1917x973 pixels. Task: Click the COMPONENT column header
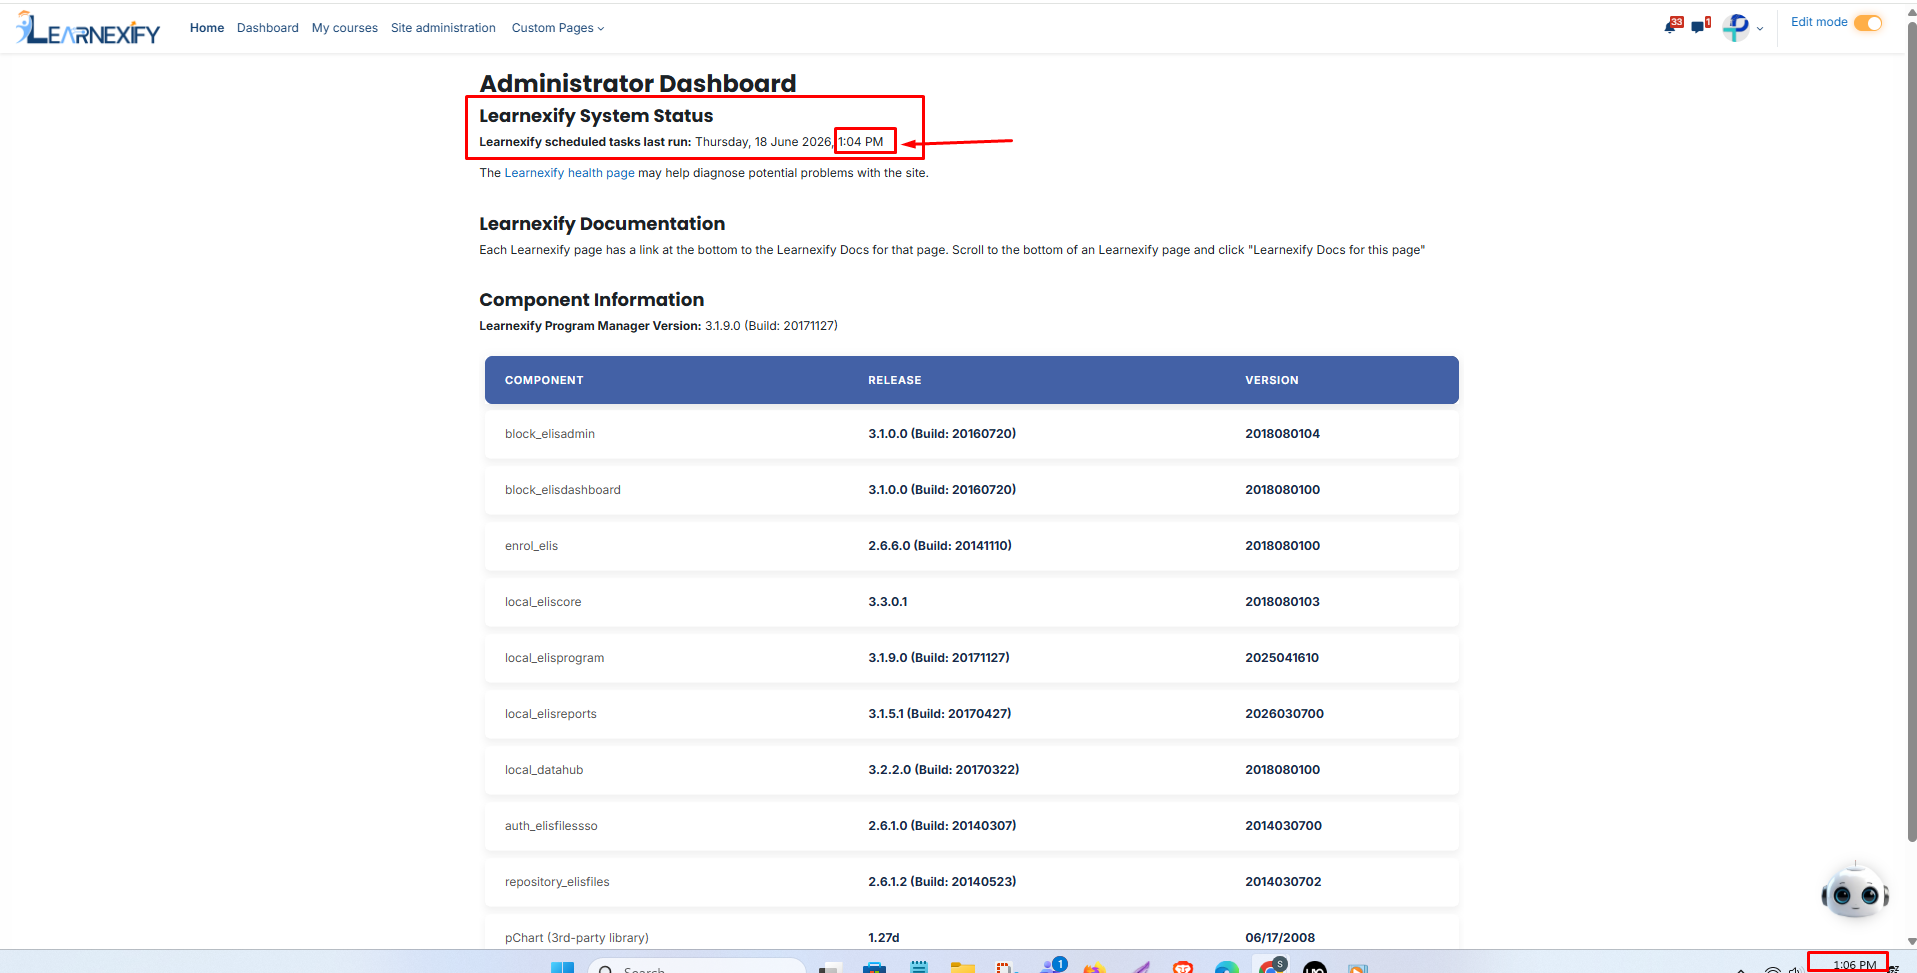[544, 380]
